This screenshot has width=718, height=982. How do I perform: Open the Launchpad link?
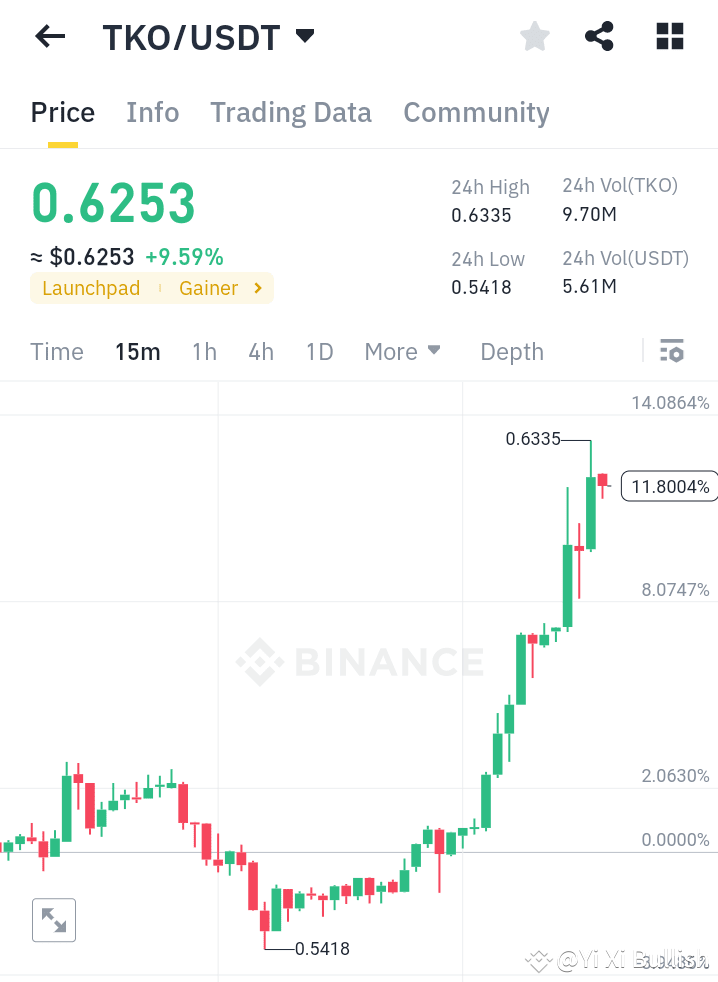pos(90,288)
